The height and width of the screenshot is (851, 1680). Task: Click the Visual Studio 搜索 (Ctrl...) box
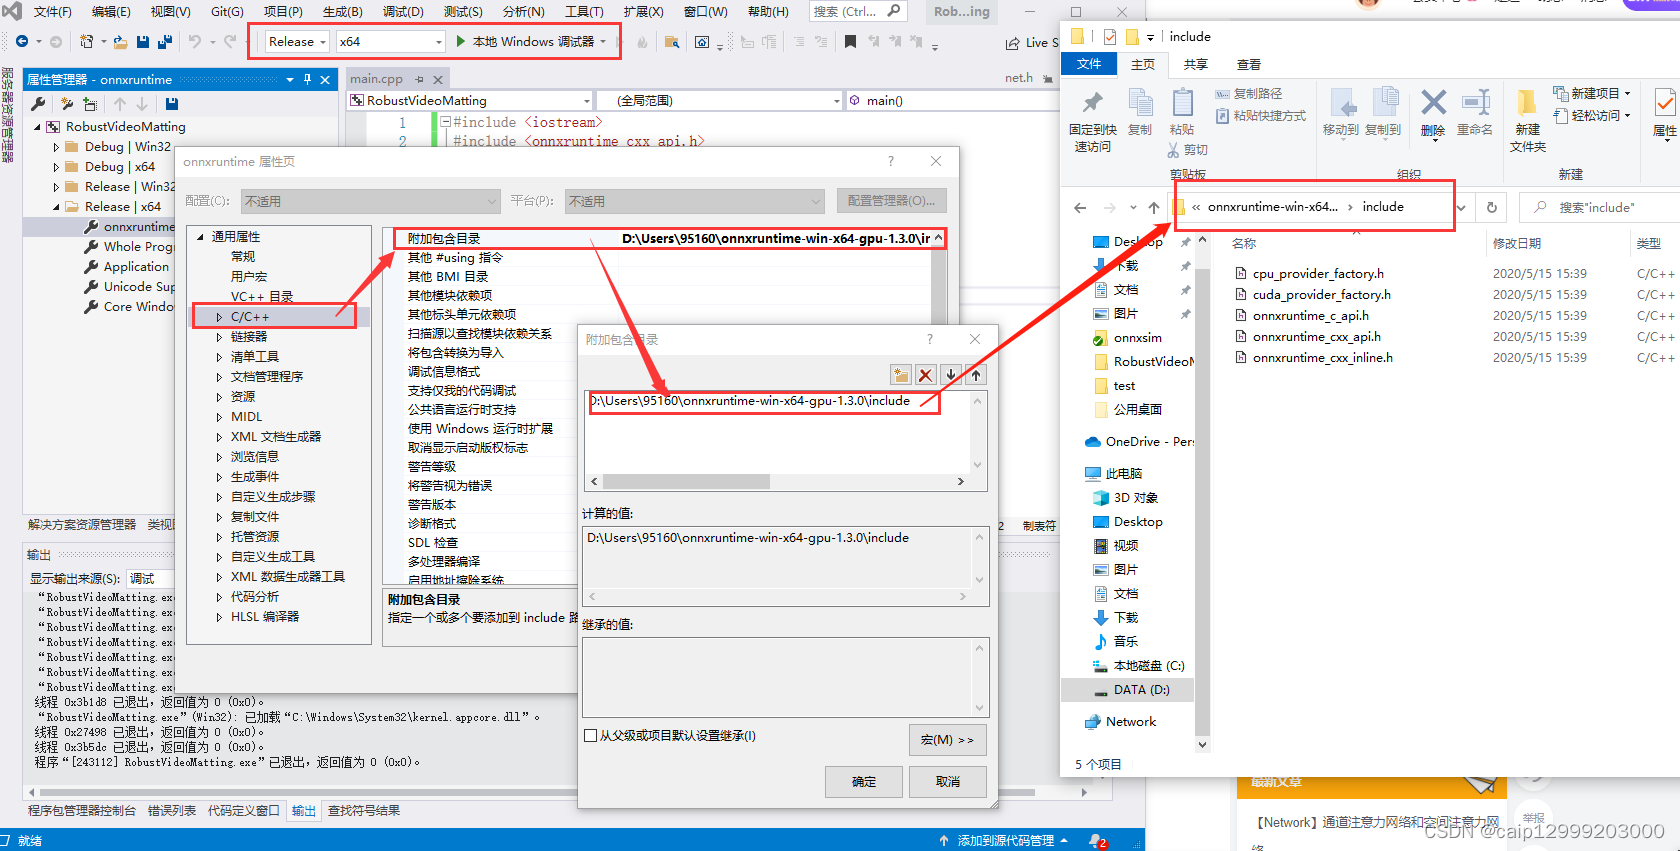click(x=857, y=12)
